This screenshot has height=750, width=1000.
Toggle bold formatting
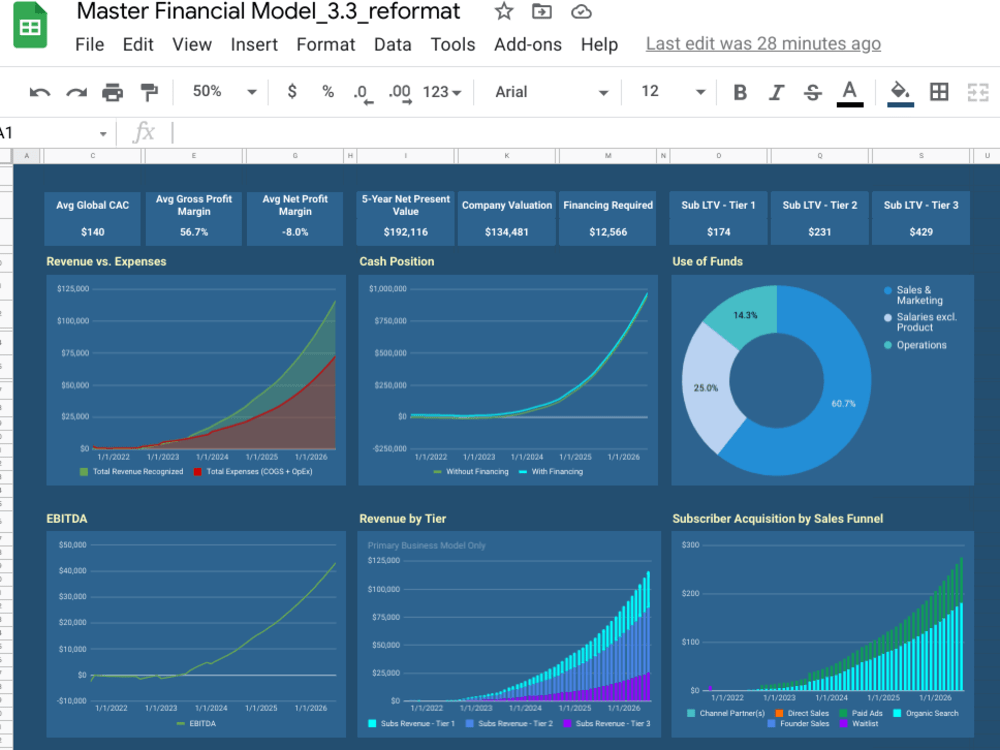(x=739, y=92)
